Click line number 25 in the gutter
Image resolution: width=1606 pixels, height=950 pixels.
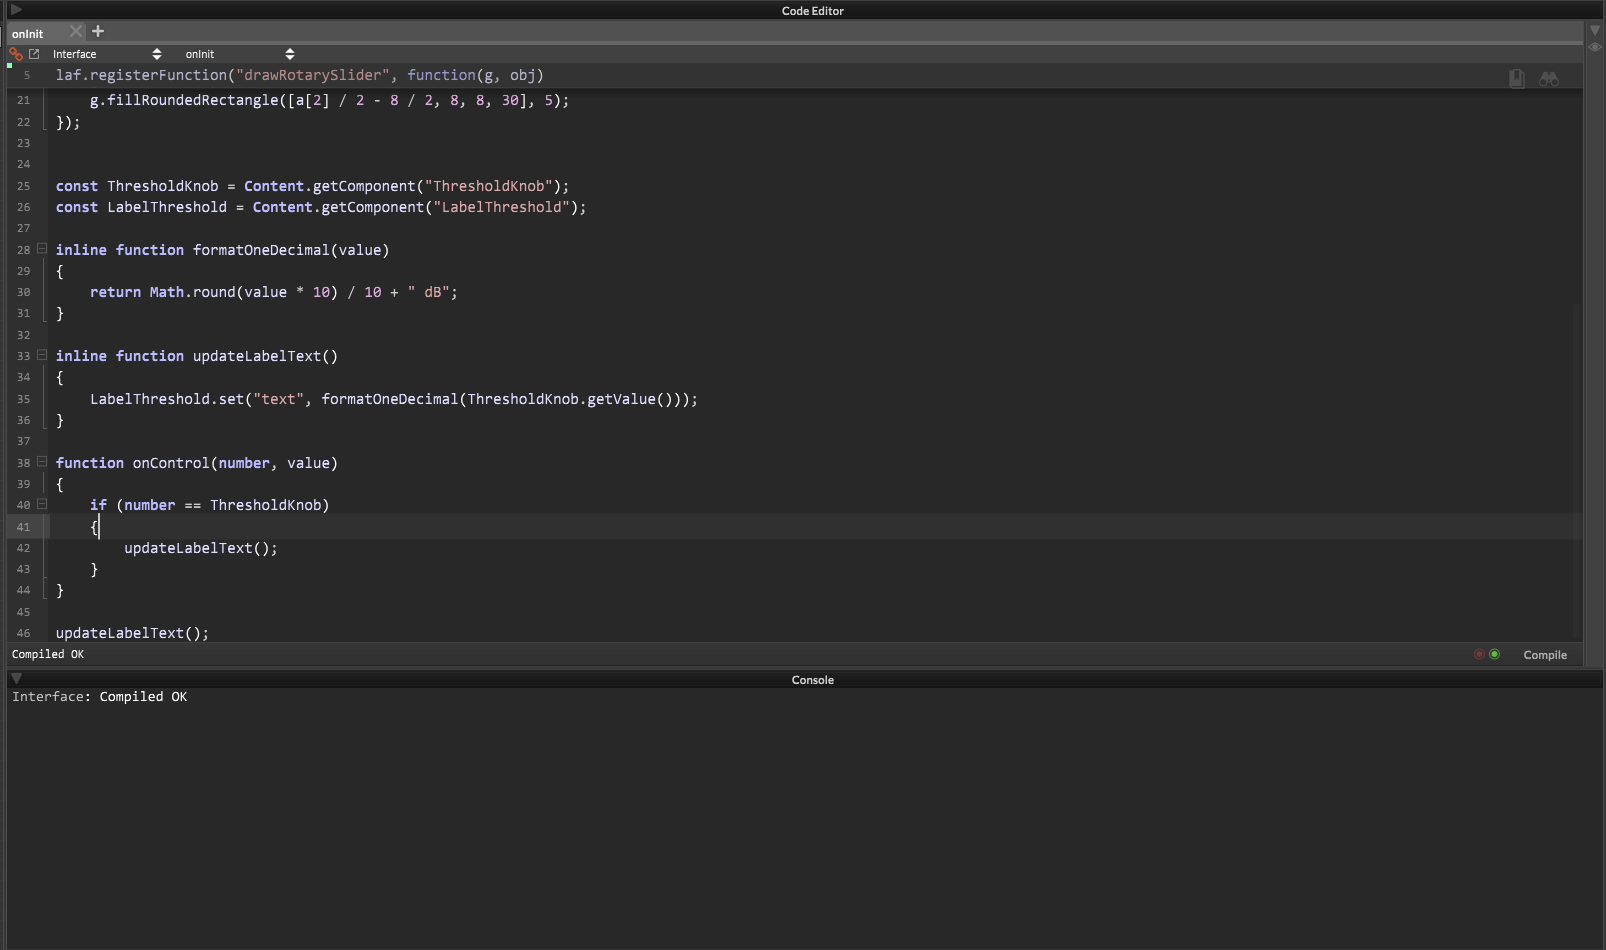tap(24, 186)
